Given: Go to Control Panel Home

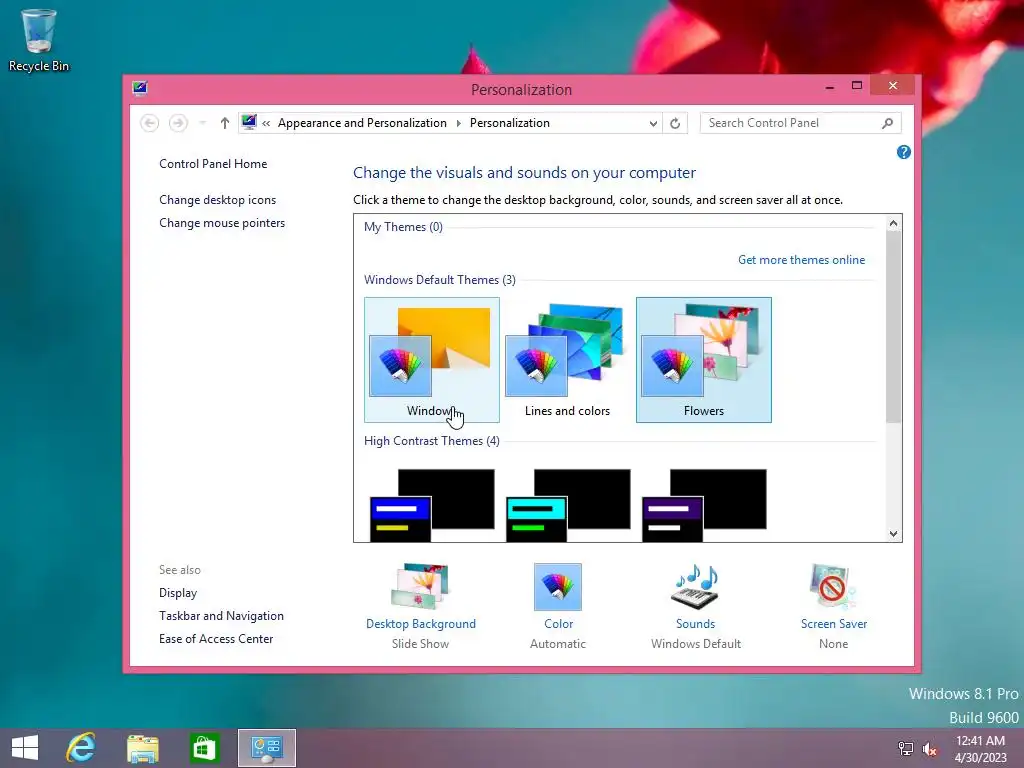Looking at the screenshot, I should coord(213,164).
